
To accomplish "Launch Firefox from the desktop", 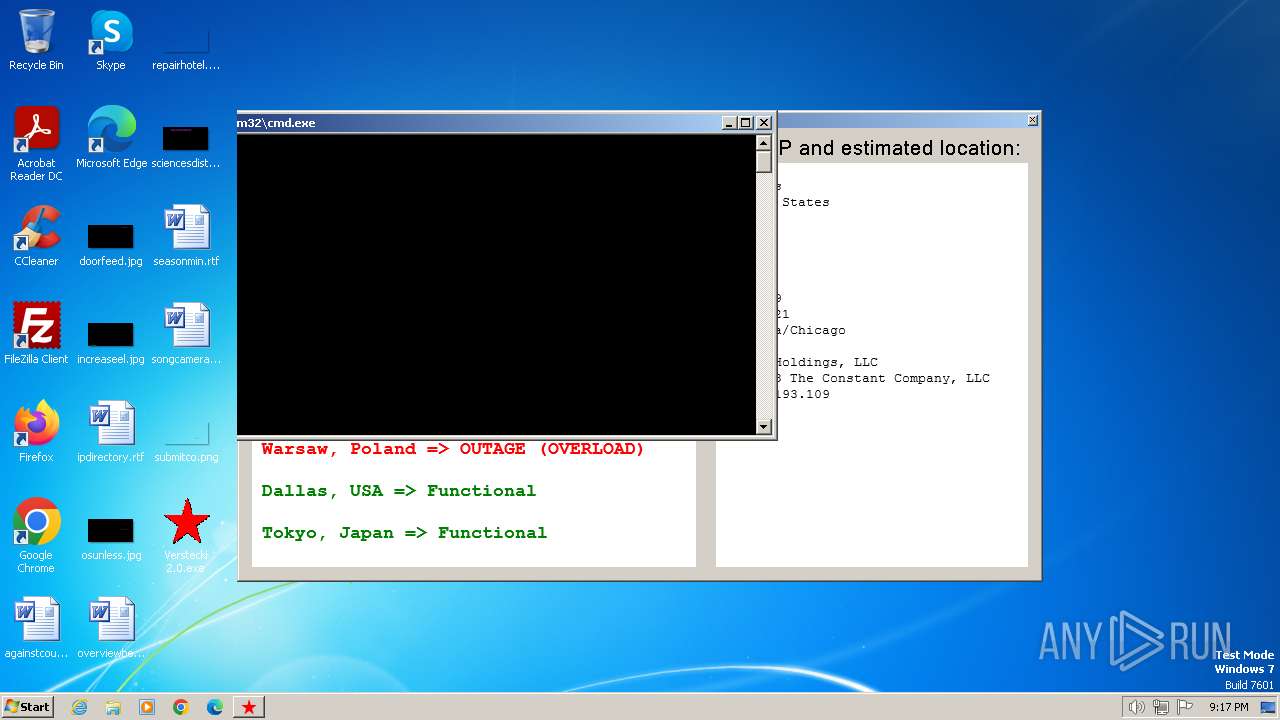I will [36, 432].
